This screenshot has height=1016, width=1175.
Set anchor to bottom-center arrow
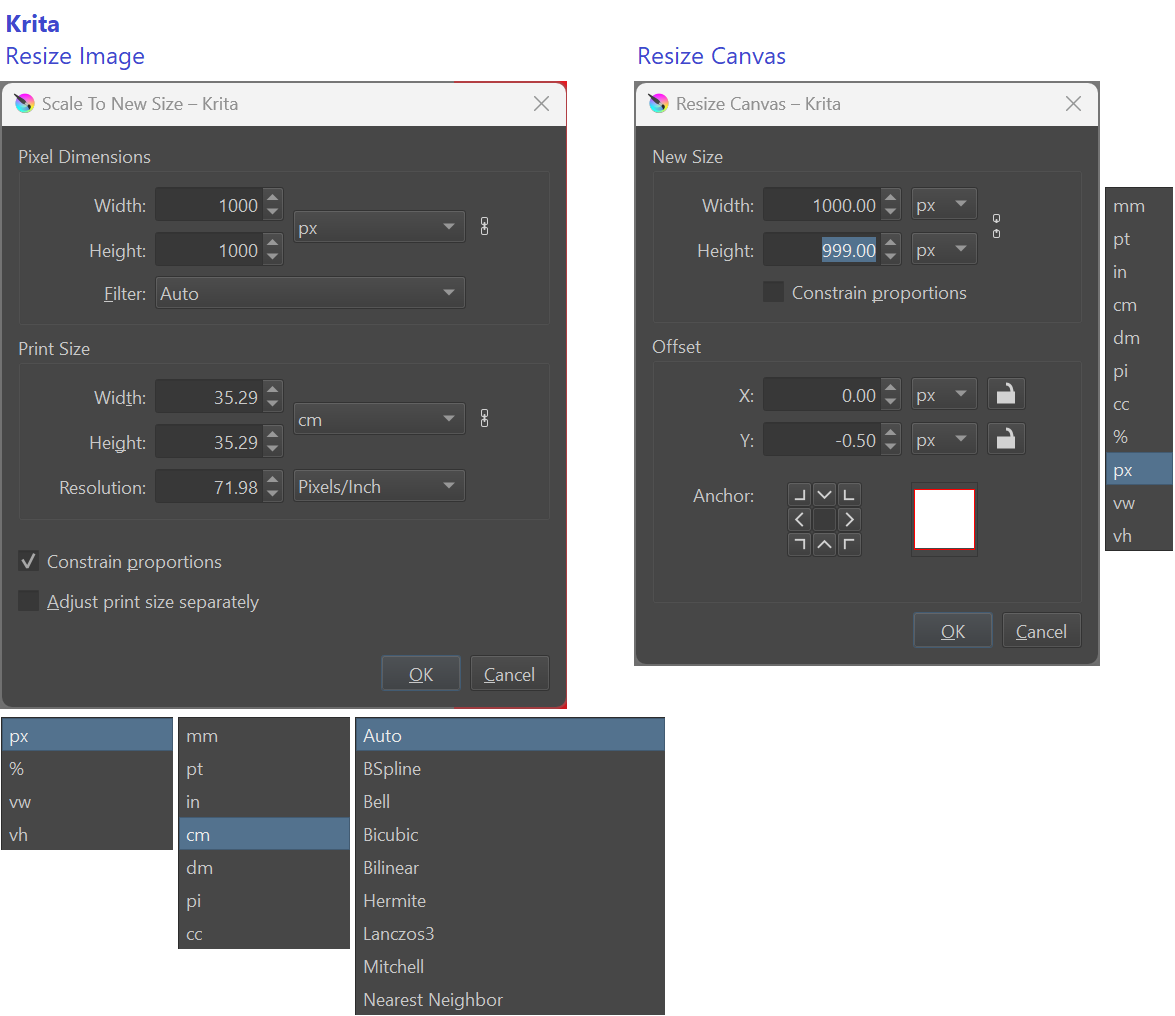[824, 544]
